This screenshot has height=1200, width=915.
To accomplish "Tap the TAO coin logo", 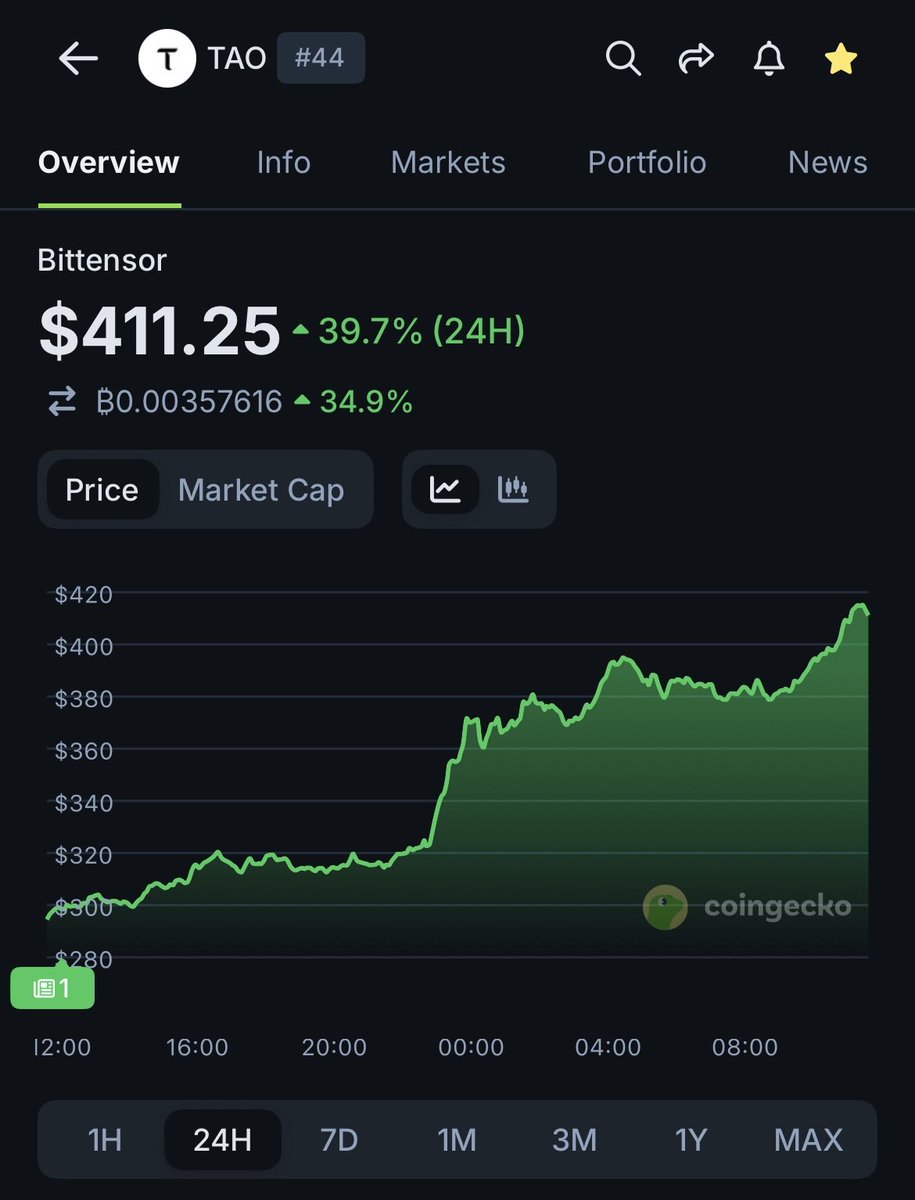I will pos(168,60).
